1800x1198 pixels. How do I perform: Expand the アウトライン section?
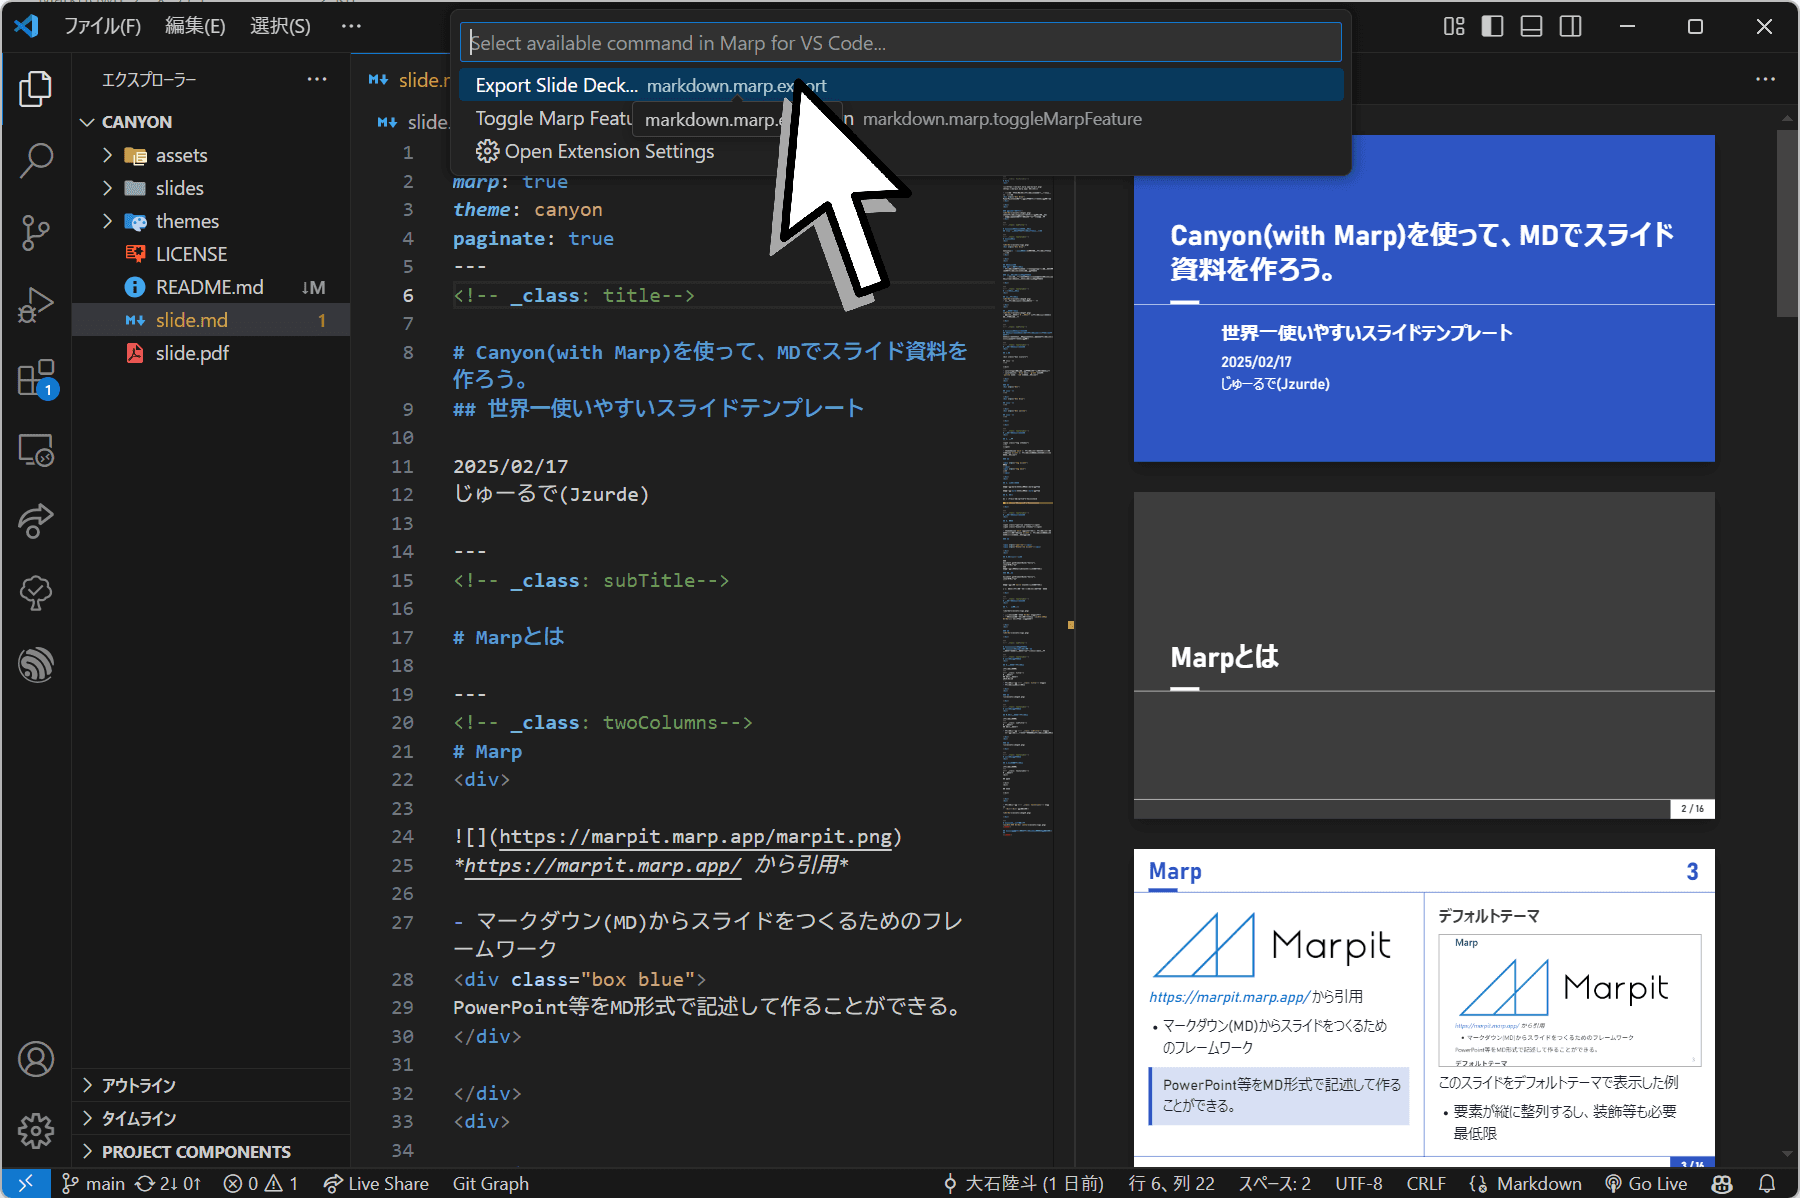tap(138, 1085)
